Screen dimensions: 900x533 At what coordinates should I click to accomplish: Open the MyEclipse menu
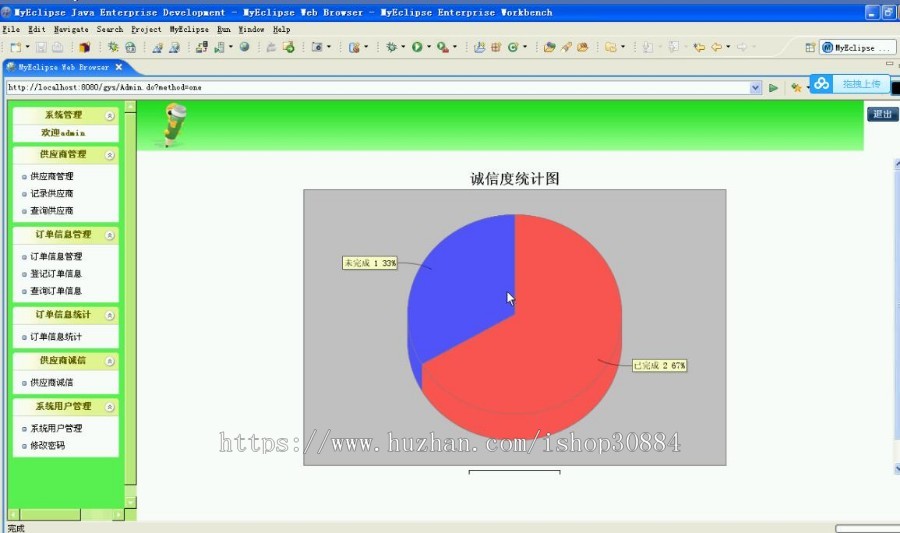[189, 29]
